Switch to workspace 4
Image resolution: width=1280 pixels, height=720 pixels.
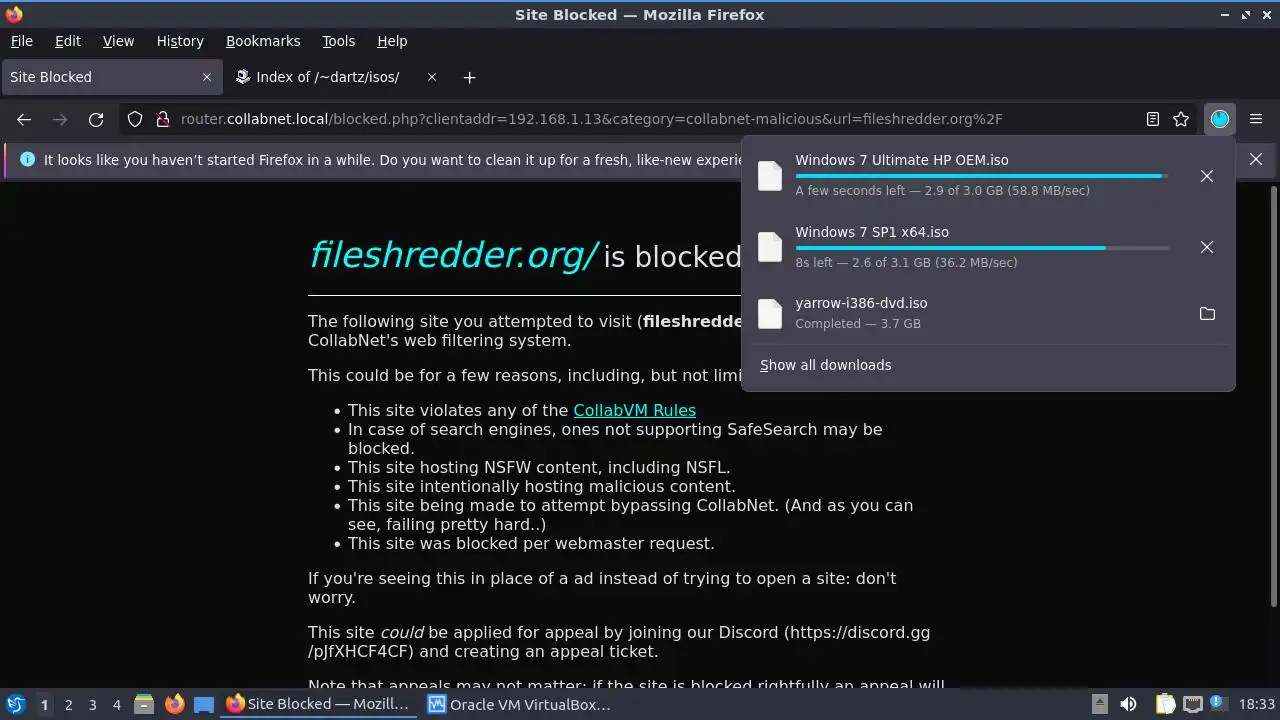point(116,704)
